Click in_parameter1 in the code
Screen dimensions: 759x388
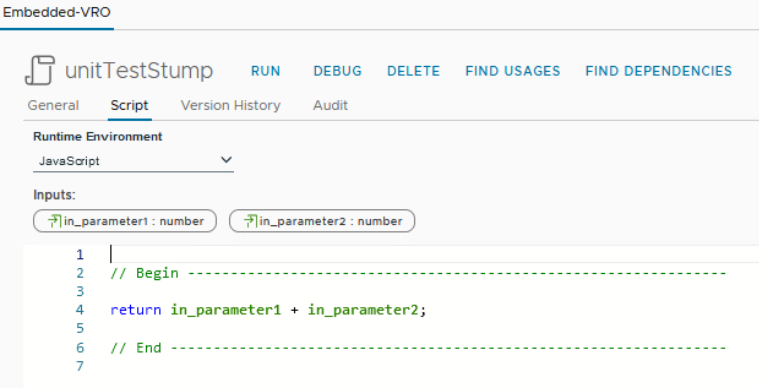coord(226,310)
